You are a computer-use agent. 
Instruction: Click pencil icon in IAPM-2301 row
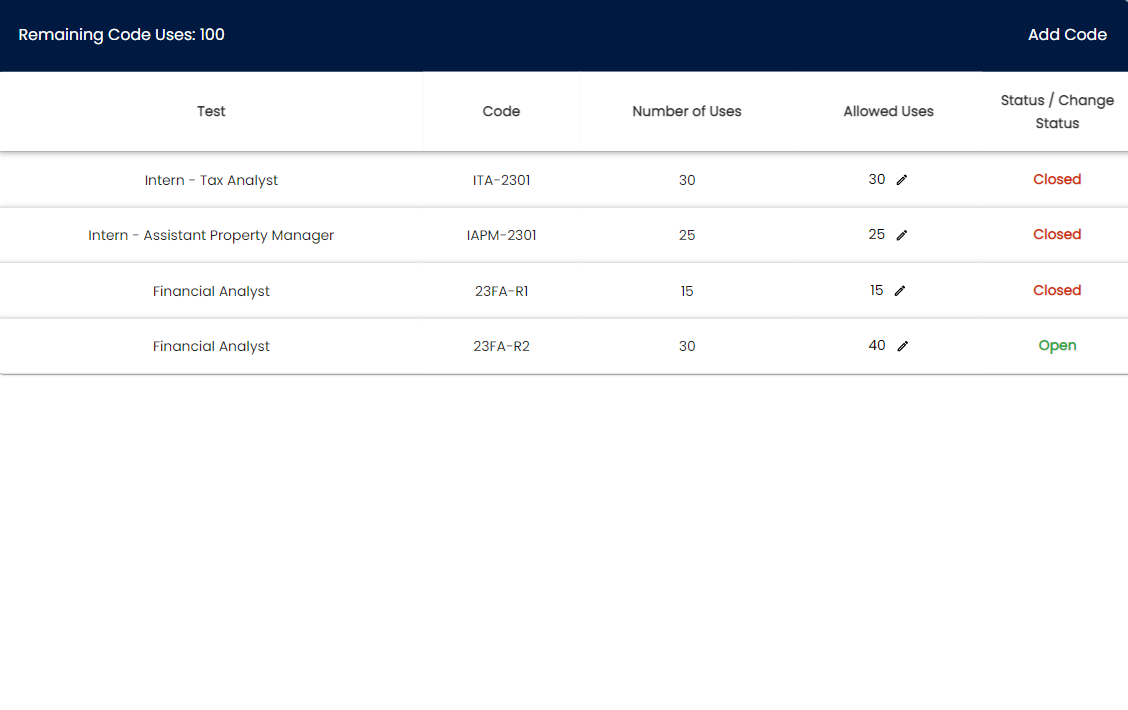(x=902, y=235)
